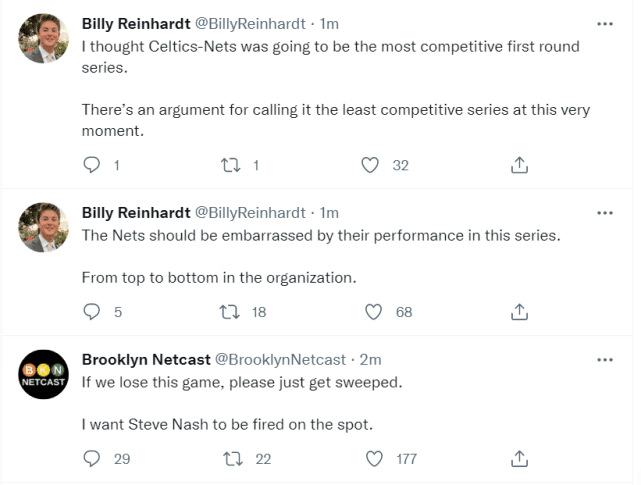Open more options on second Billy Reinhardt tweet
The width and height of the screenshot is (641, 485).
605,213
